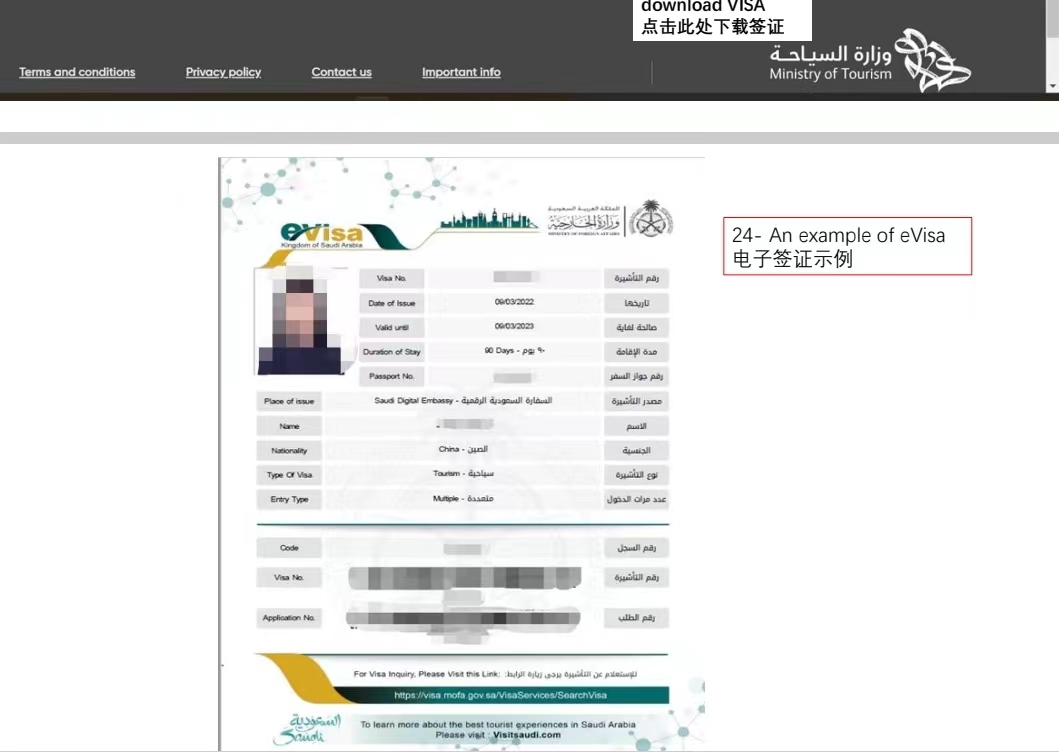Screen dimensions: 1059x752
Task: Select the 'For Visa Inquiry' line
Action: point(495,674)
